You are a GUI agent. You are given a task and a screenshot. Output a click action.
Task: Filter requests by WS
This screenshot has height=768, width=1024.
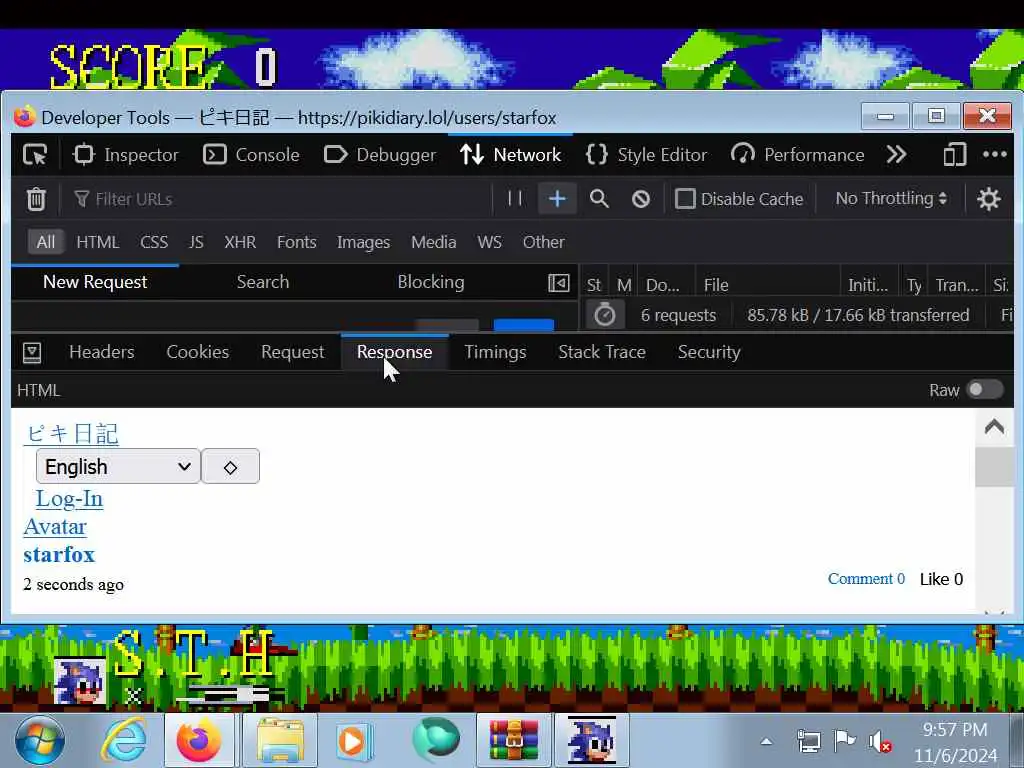point(489,242)
